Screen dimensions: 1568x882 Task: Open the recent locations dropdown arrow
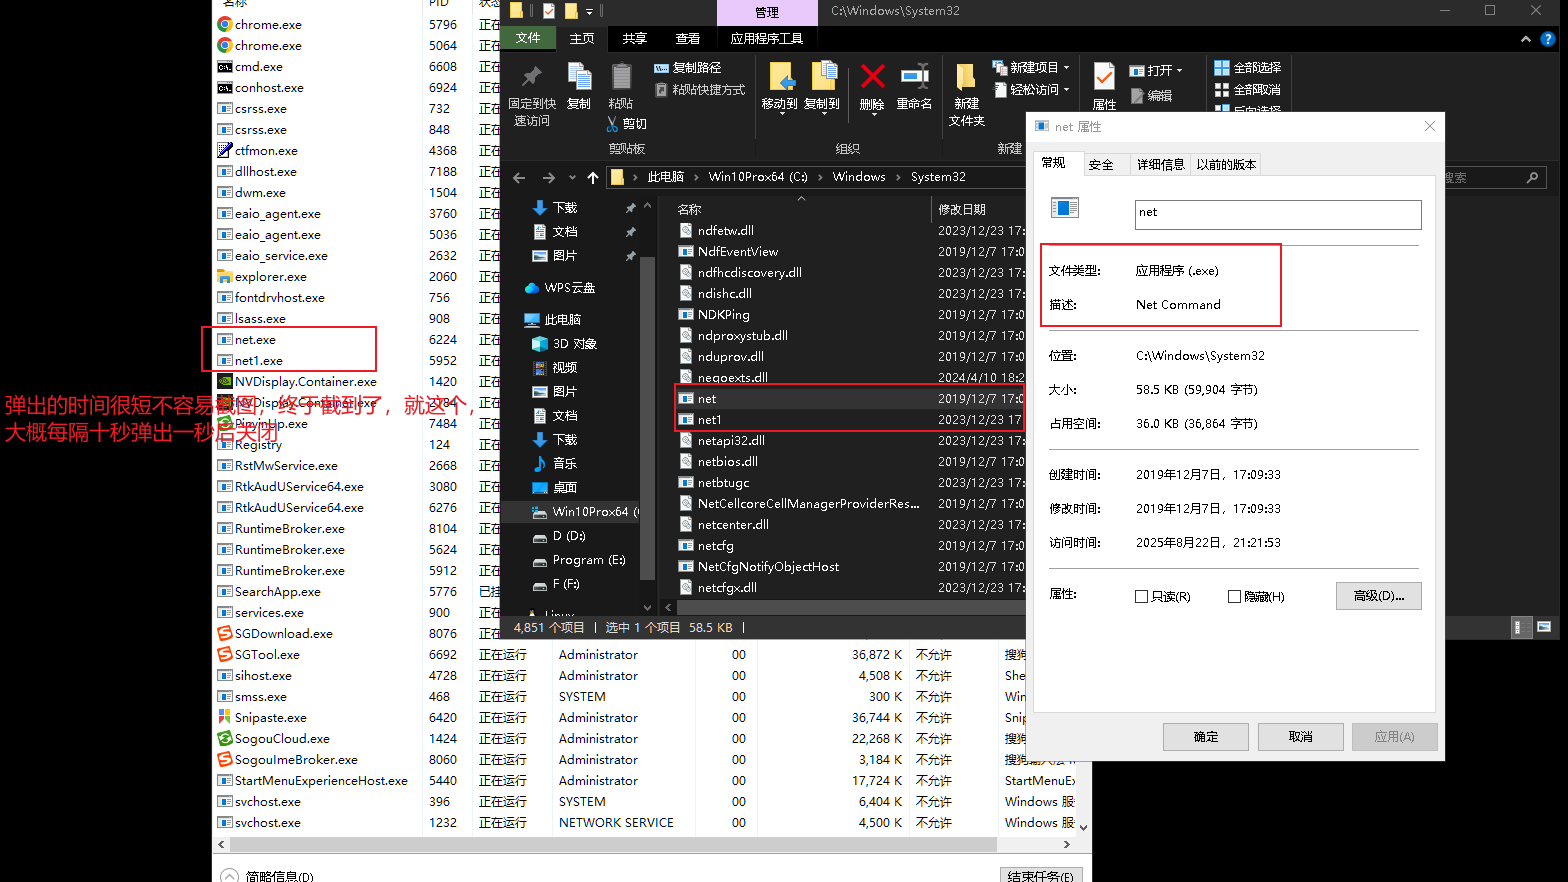coord(572,178)
